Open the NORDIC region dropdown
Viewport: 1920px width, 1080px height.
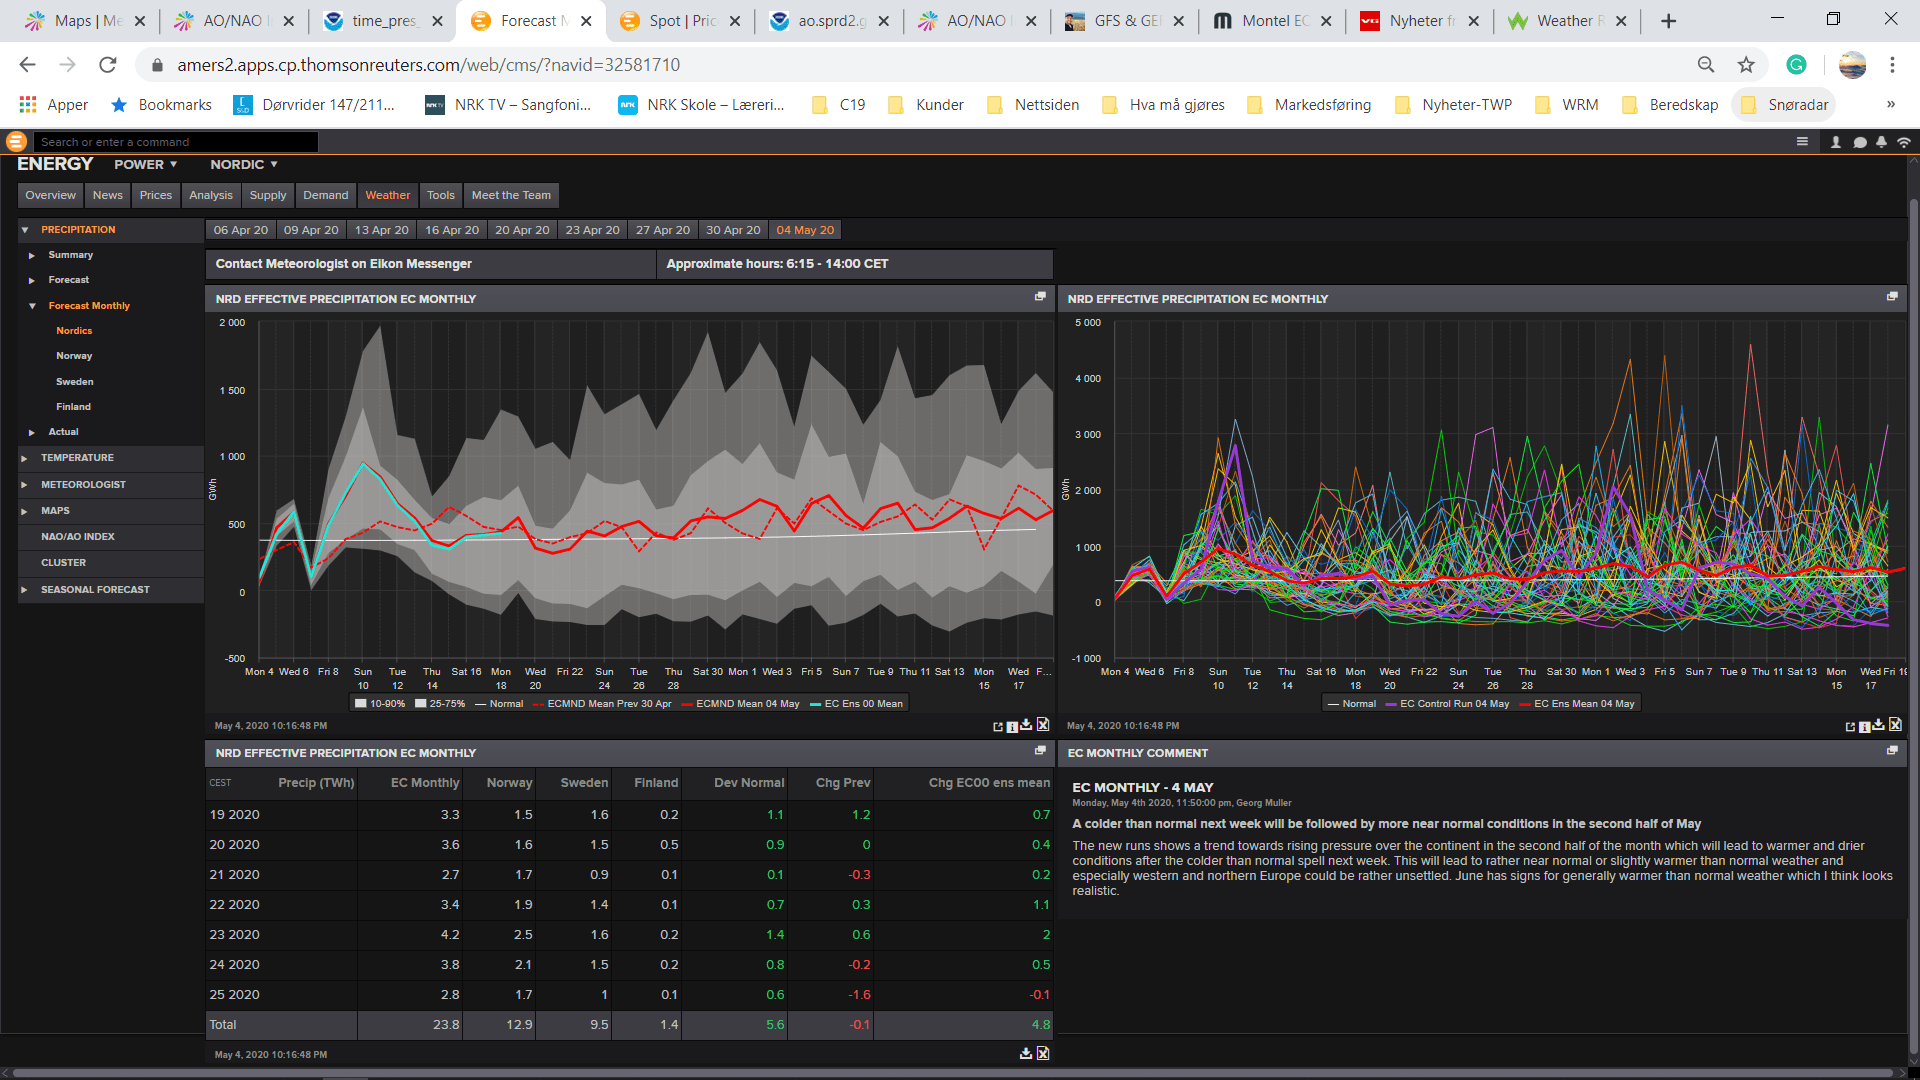(243, 164)
